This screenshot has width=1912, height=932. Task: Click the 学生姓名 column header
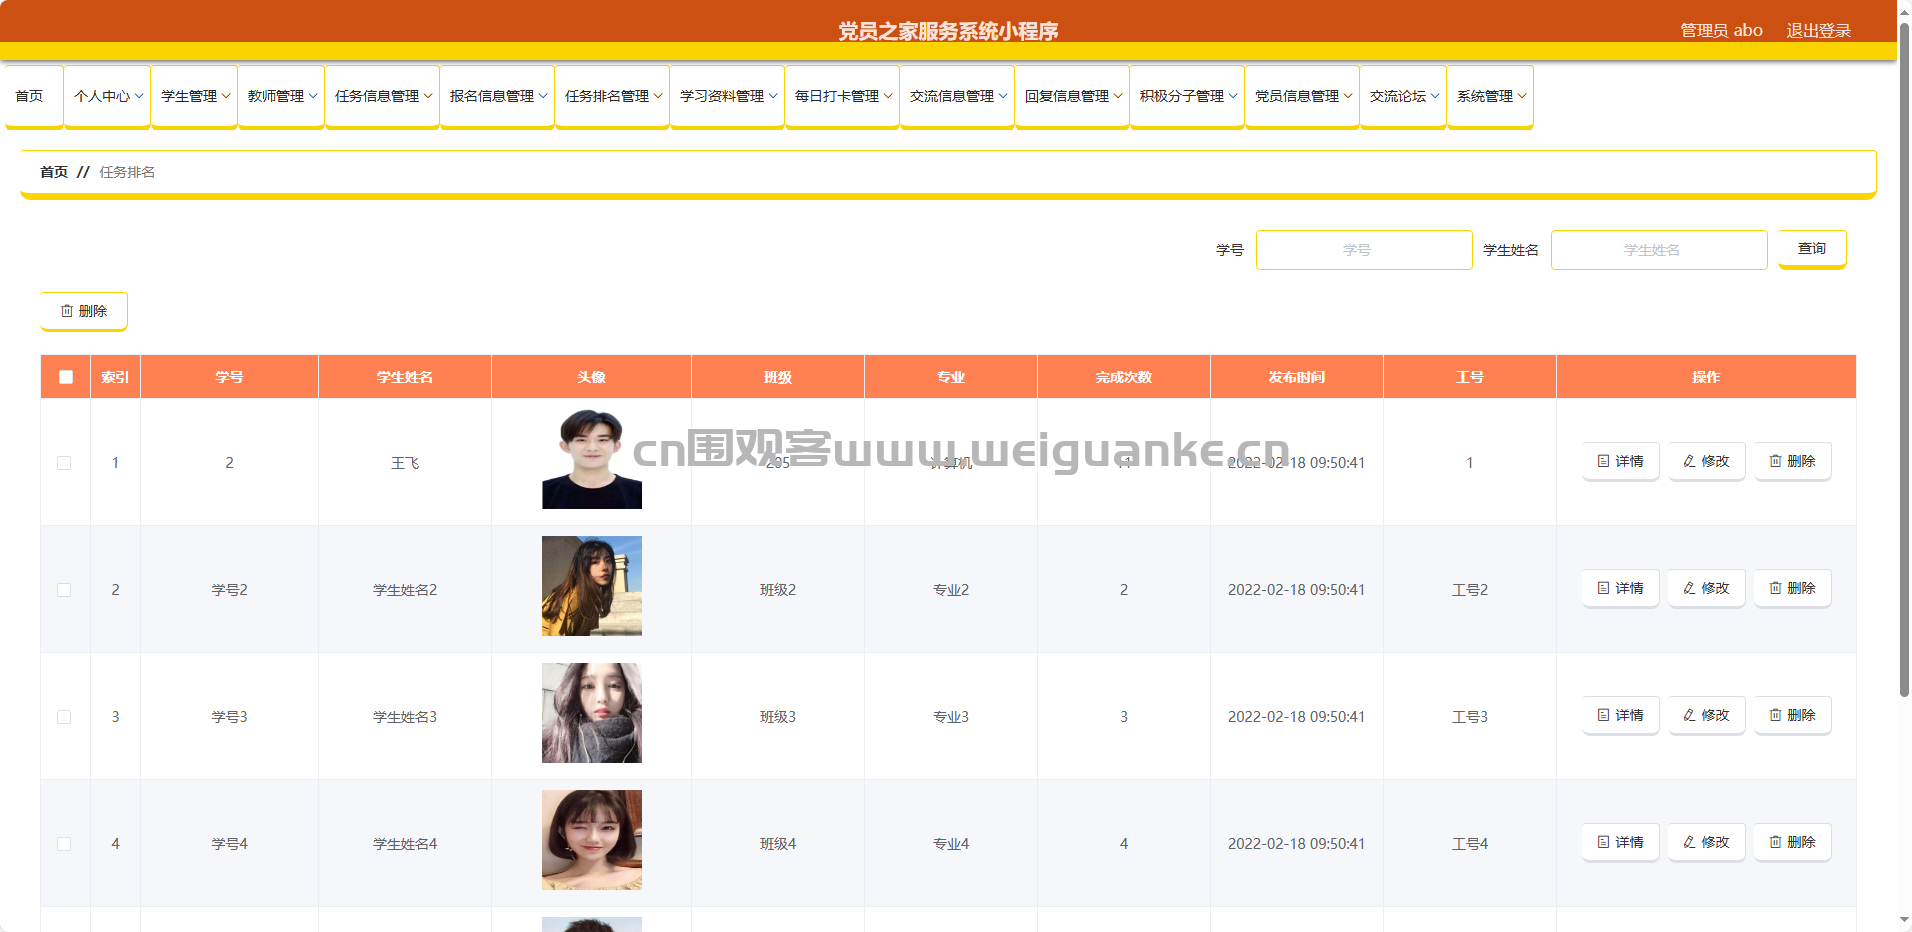(x=405, y=377)
